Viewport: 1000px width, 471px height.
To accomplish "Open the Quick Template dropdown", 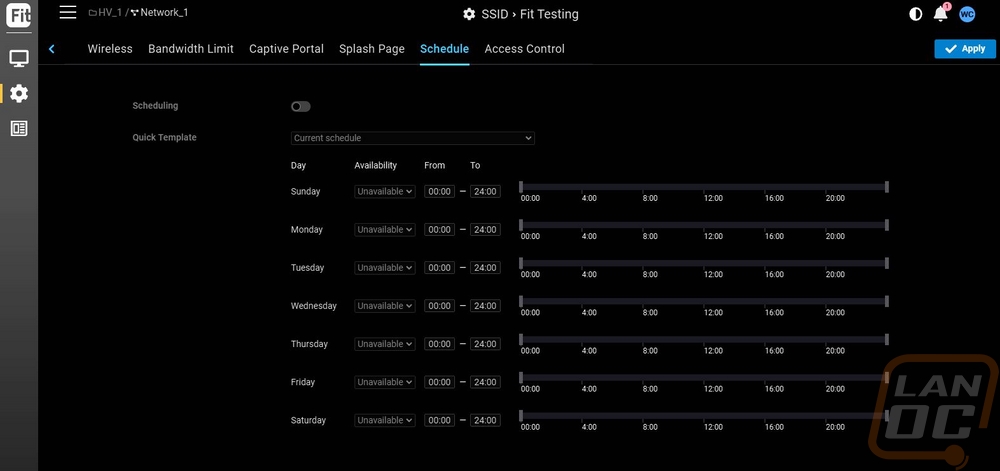I will tap(413, 138).
